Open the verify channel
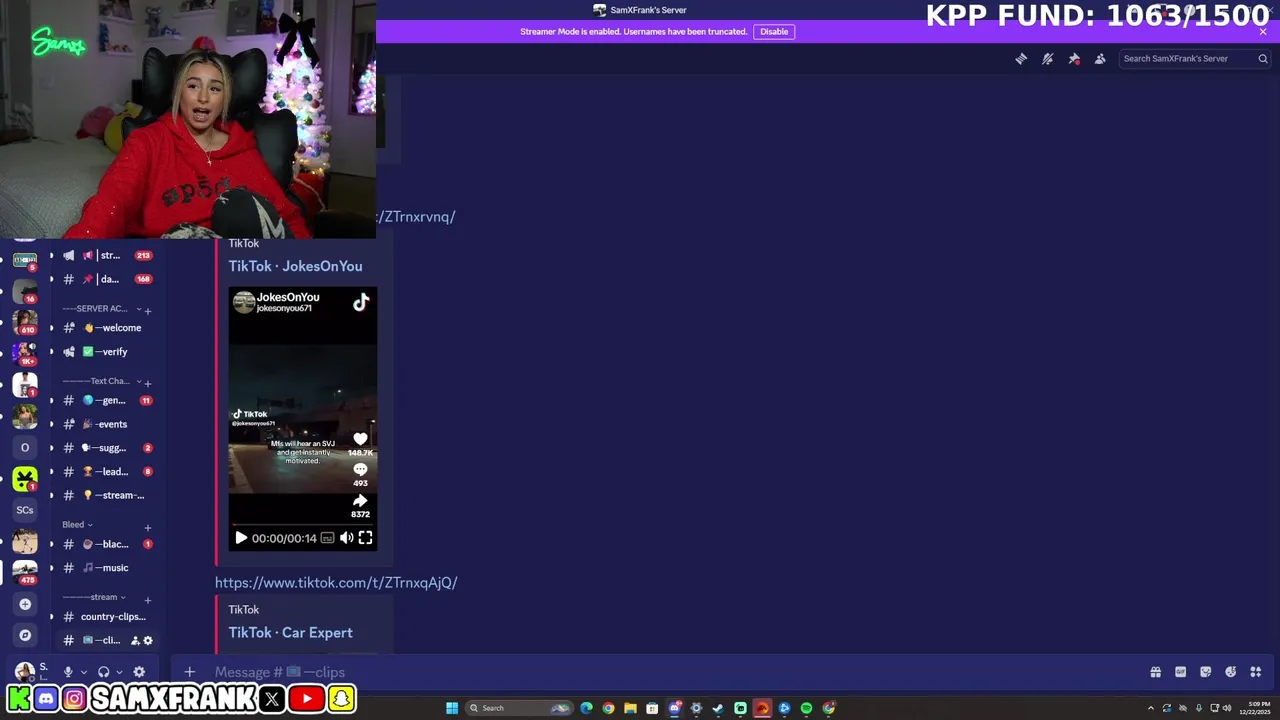1280x720 pixels. pos(106,352)
